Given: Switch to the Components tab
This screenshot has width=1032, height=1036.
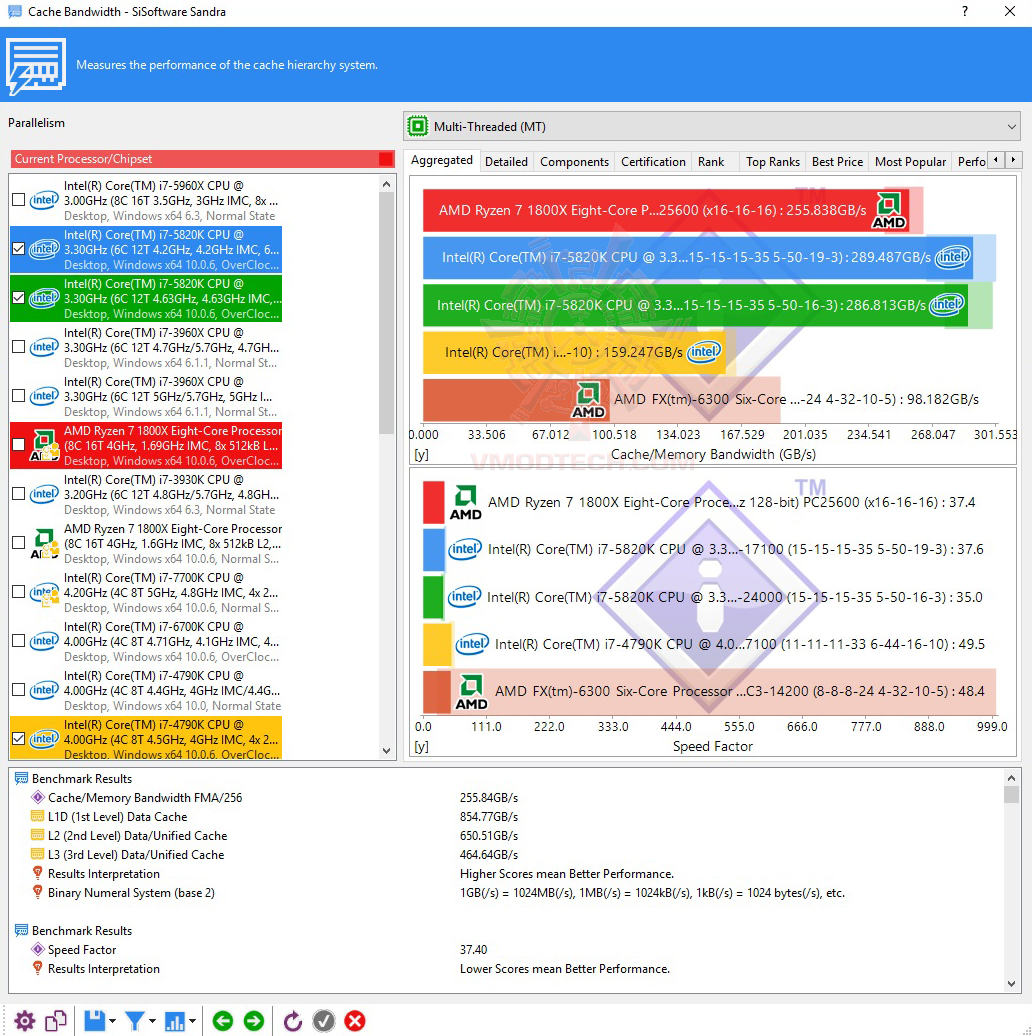Looking at the screenshot, I should click(x=574, y=162).
